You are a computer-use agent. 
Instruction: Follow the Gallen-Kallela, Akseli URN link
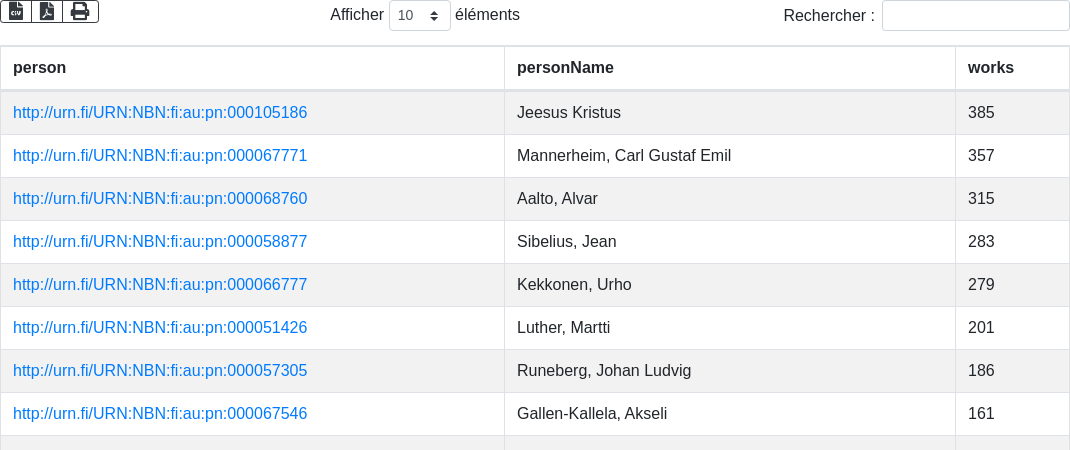pyautogui.click(x=160, y=414)
